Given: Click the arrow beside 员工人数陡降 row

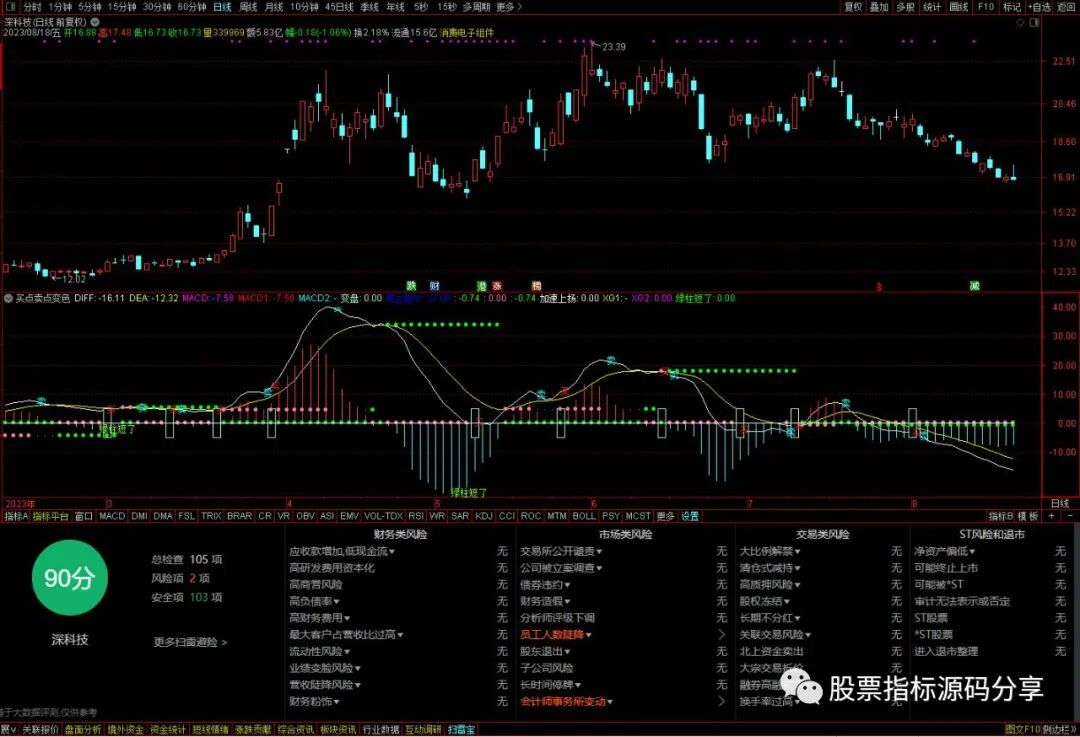Looking at the screenshot, I should pyautogui.click(x=722, y=634).
